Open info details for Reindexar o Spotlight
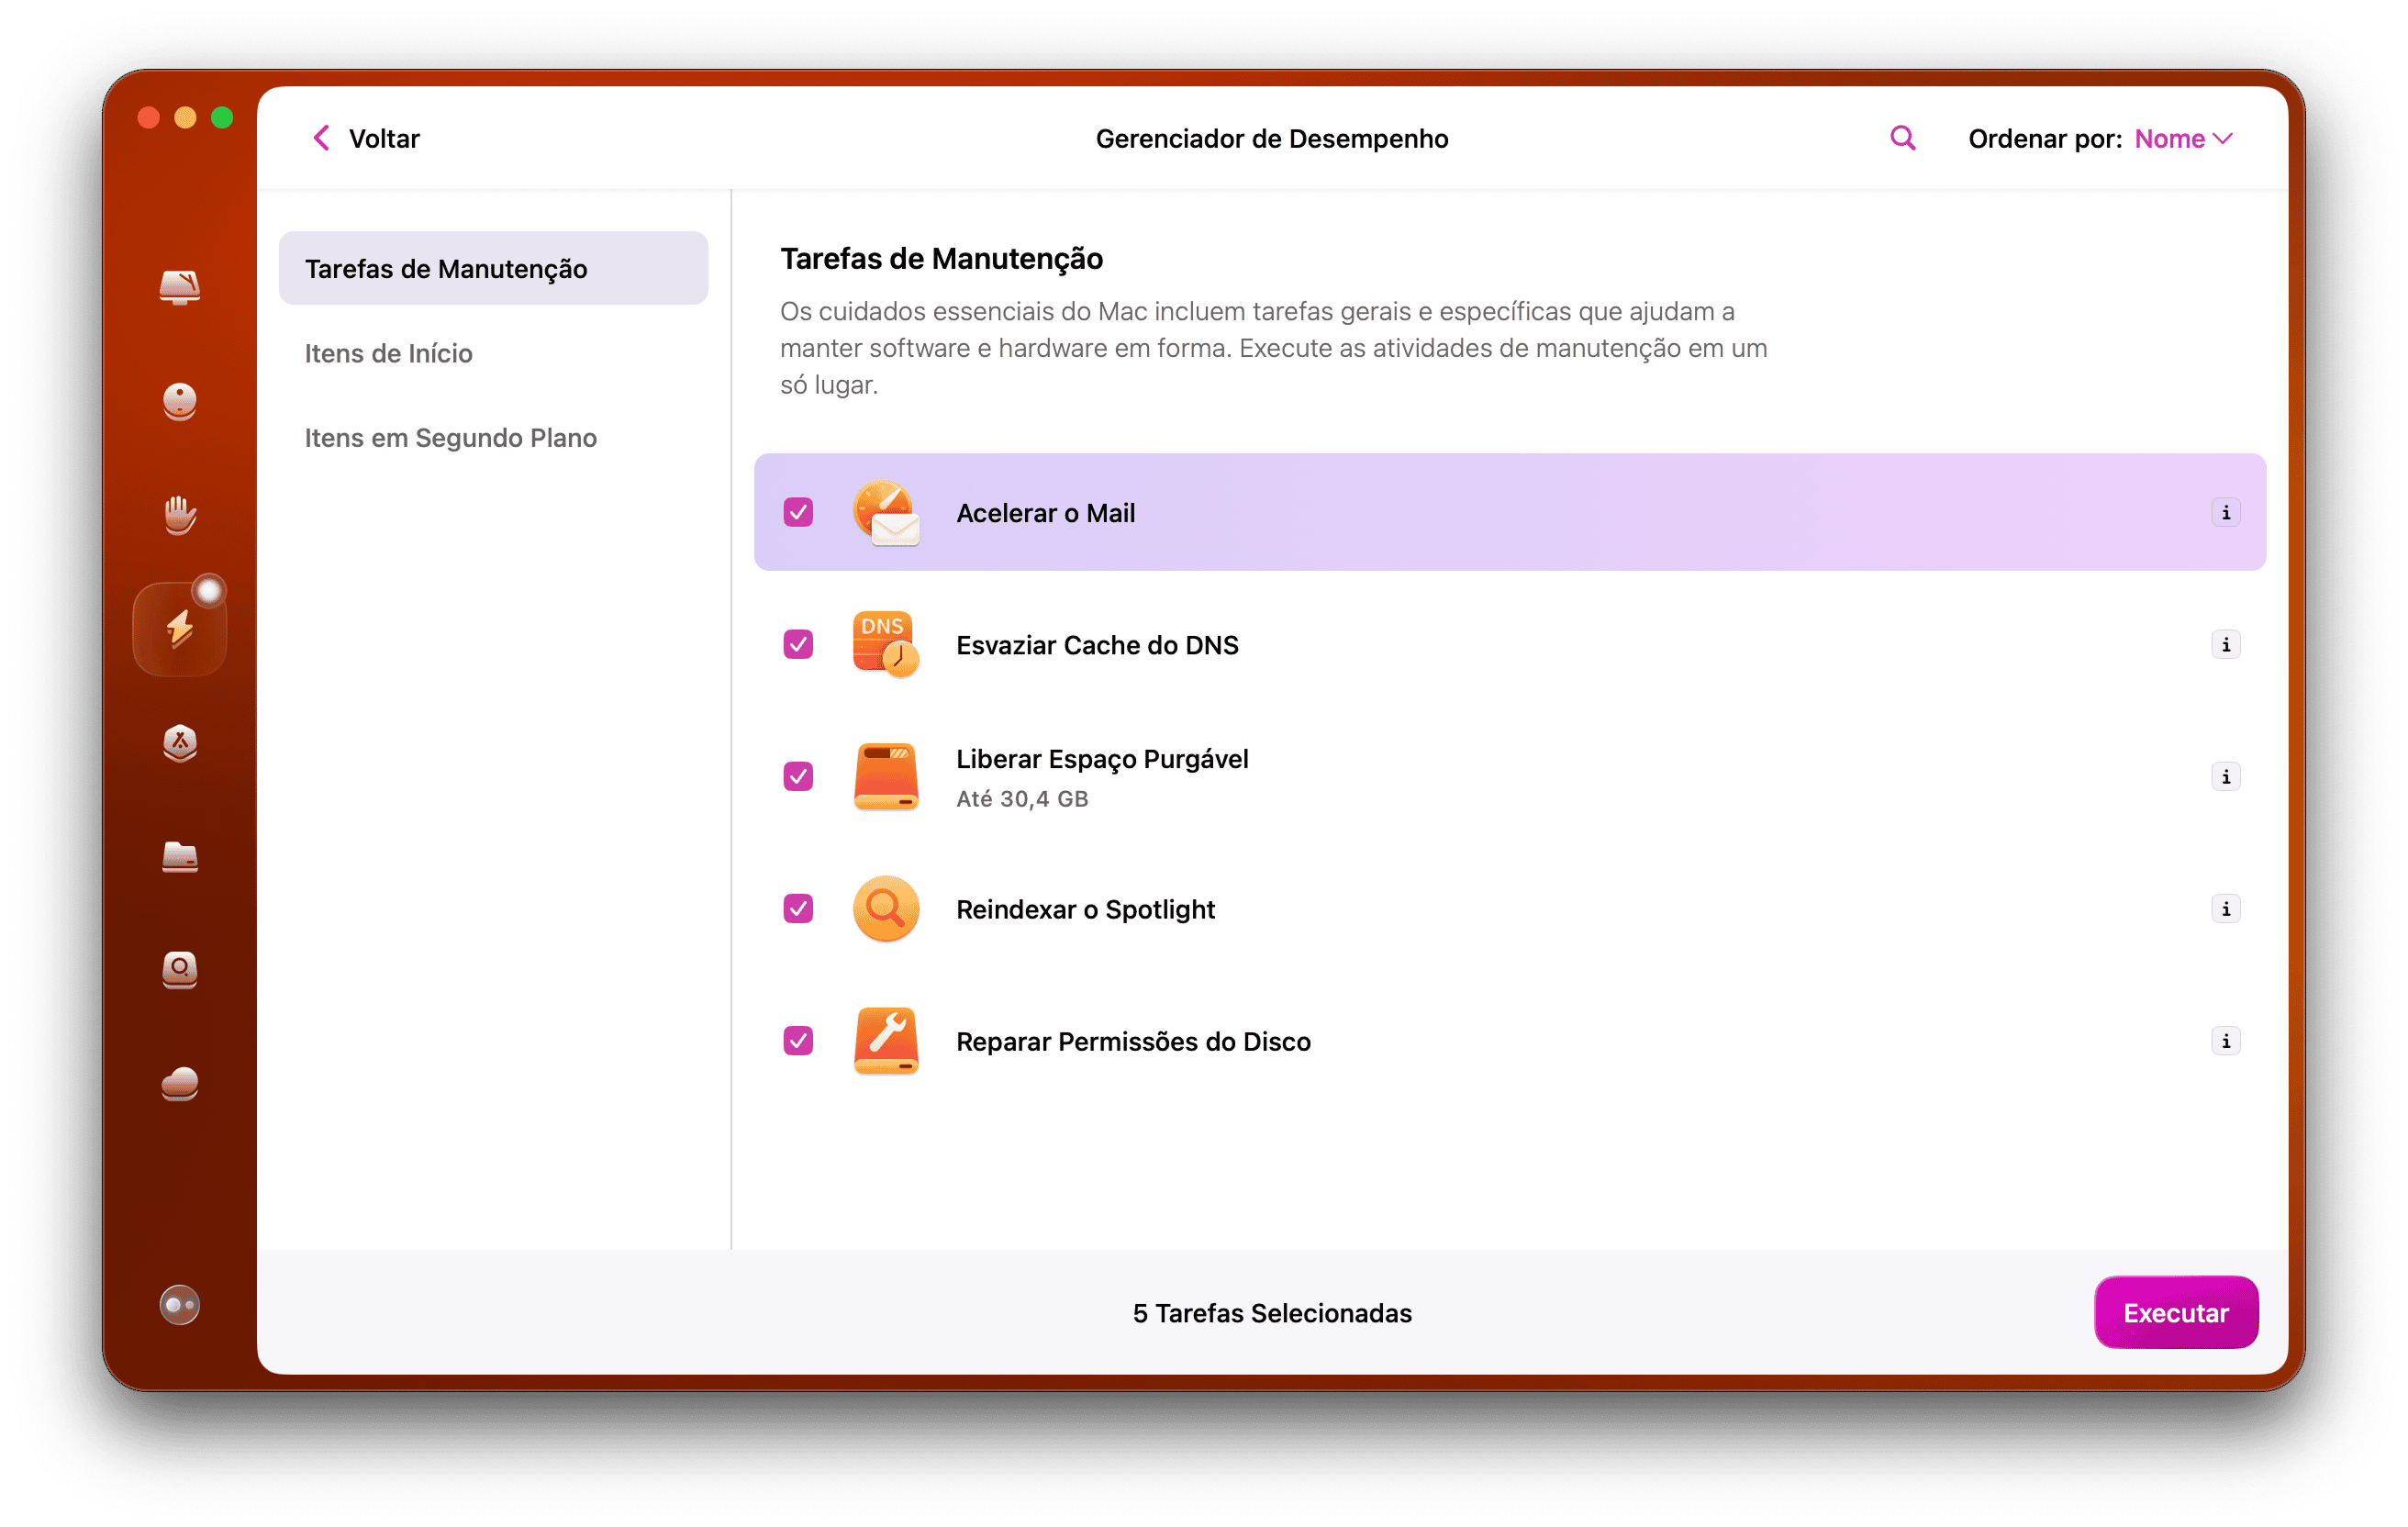 click(x=2226, y=909)
